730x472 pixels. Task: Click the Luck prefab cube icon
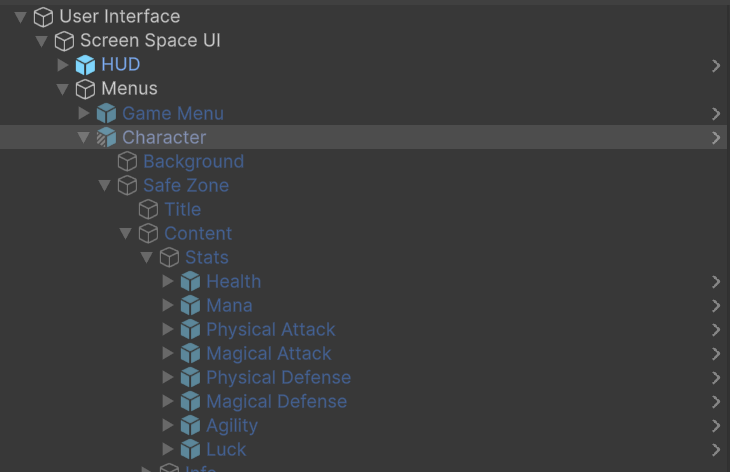pos(190,449)
